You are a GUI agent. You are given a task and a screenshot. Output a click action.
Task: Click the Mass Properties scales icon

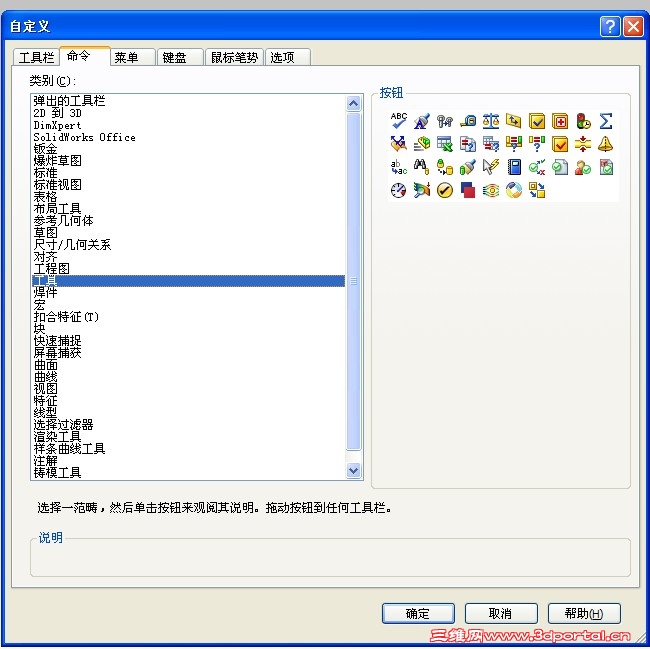tap(491, 121)
